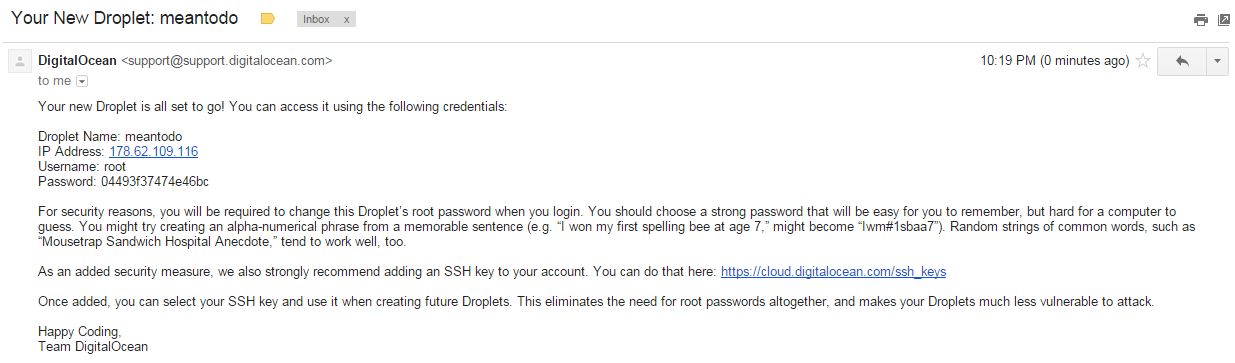
Task: Click the "Team DigitalOcean" signature
Action: tap(93, 346)
